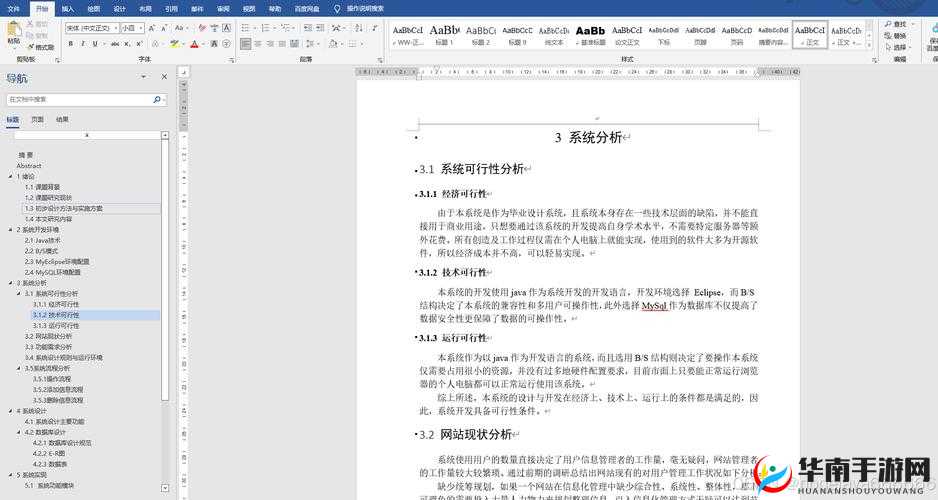
Task: Click the Increase Indent icon
Action: [320, 28]
